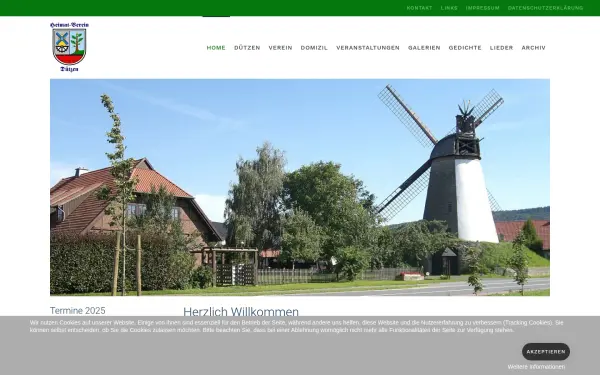The height and width of the screenshot is (375, 600).
Task: Open the Verein menu item
Action: [x=280, y=48]
